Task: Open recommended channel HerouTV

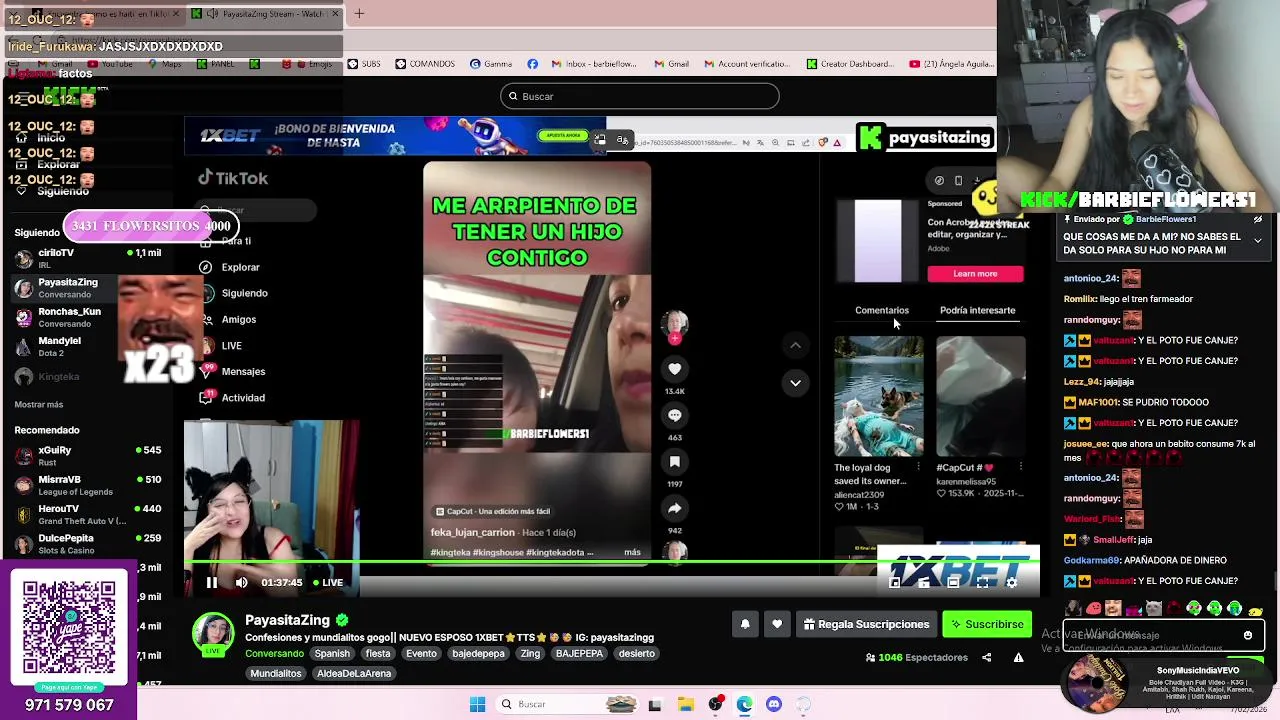Action: (x=87, y=514)
